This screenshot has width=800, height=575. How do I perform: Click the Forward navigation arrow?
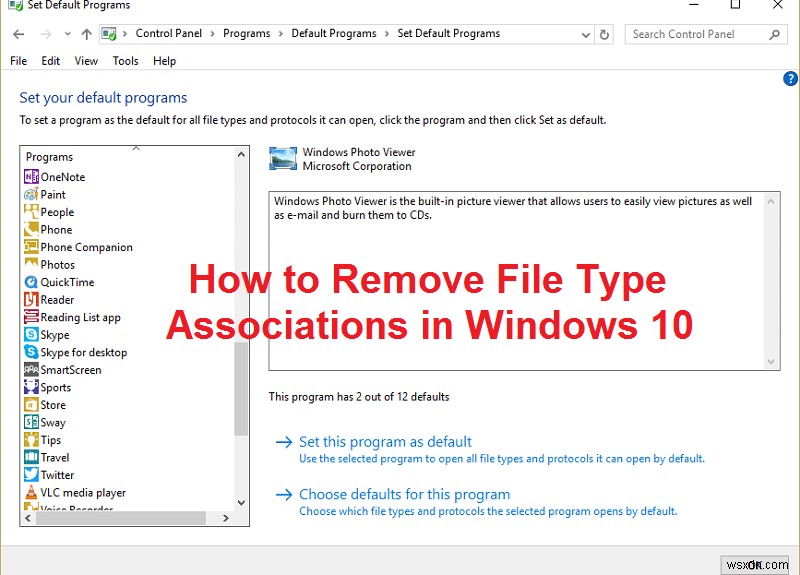[x=45, y=34]
